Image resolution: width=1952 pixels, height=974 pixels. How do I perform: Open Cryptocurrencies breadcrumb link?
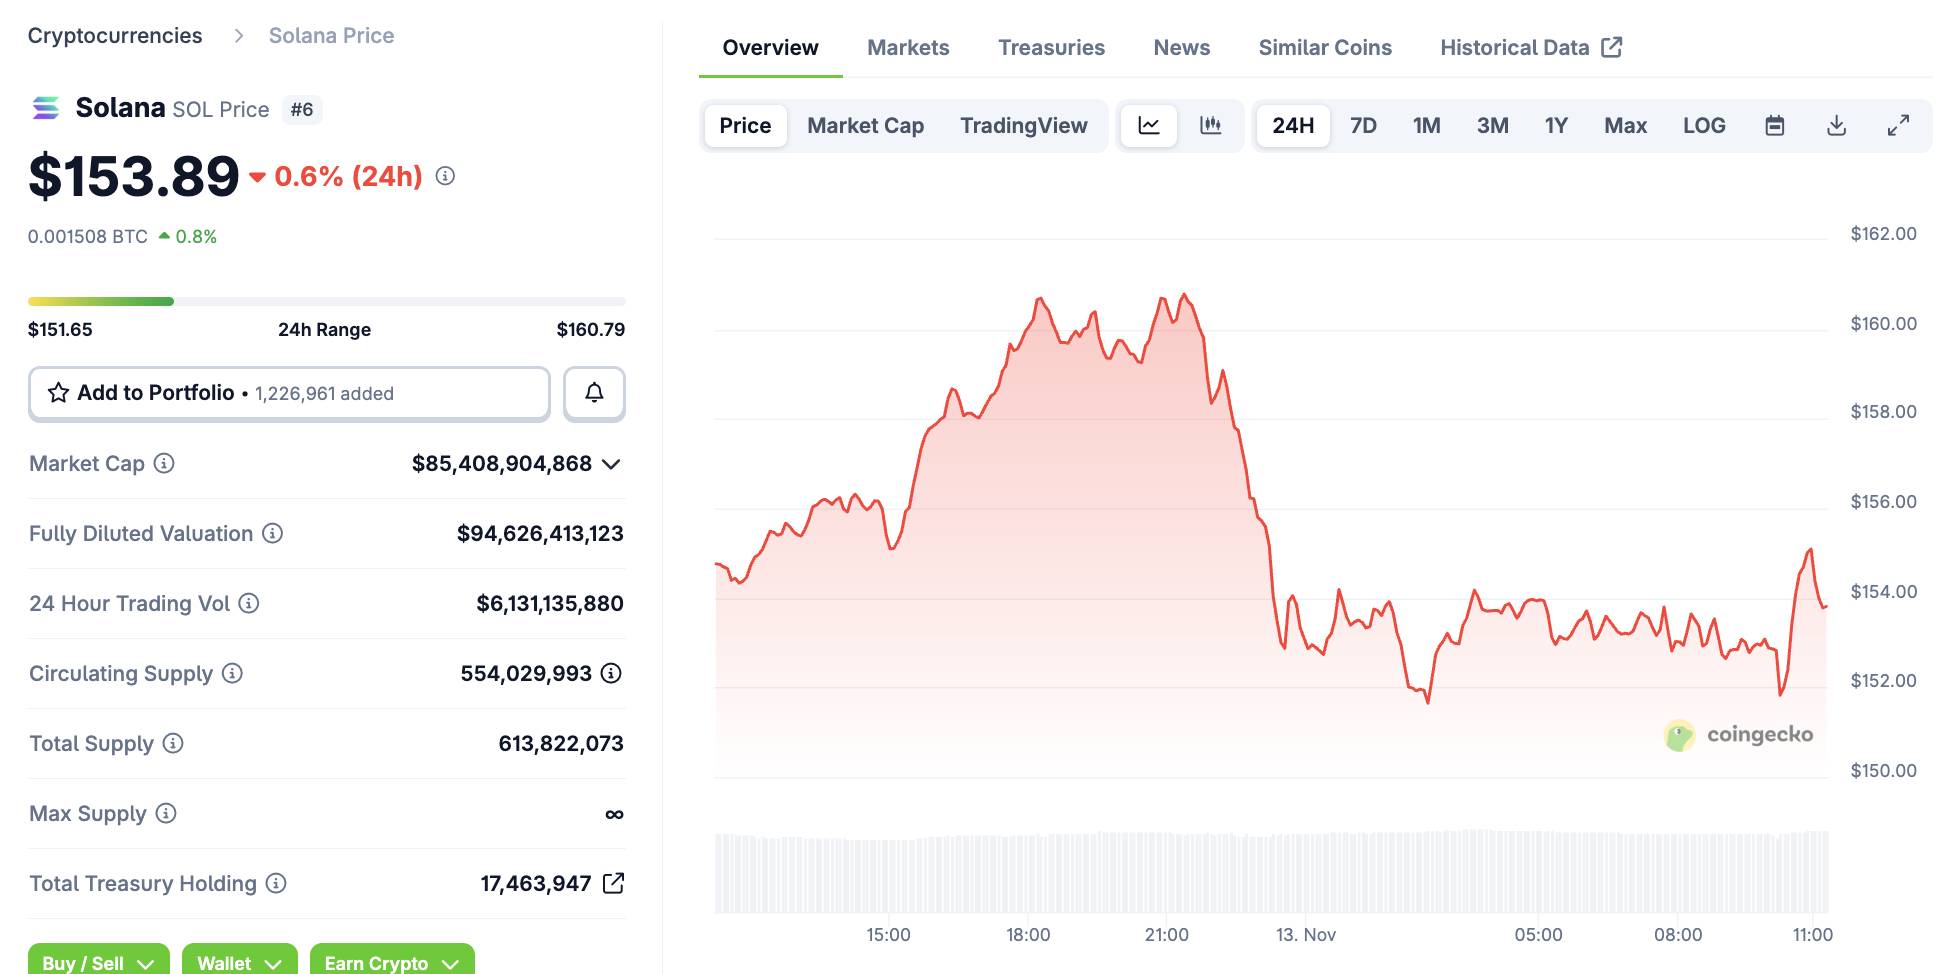click(115, 36)
